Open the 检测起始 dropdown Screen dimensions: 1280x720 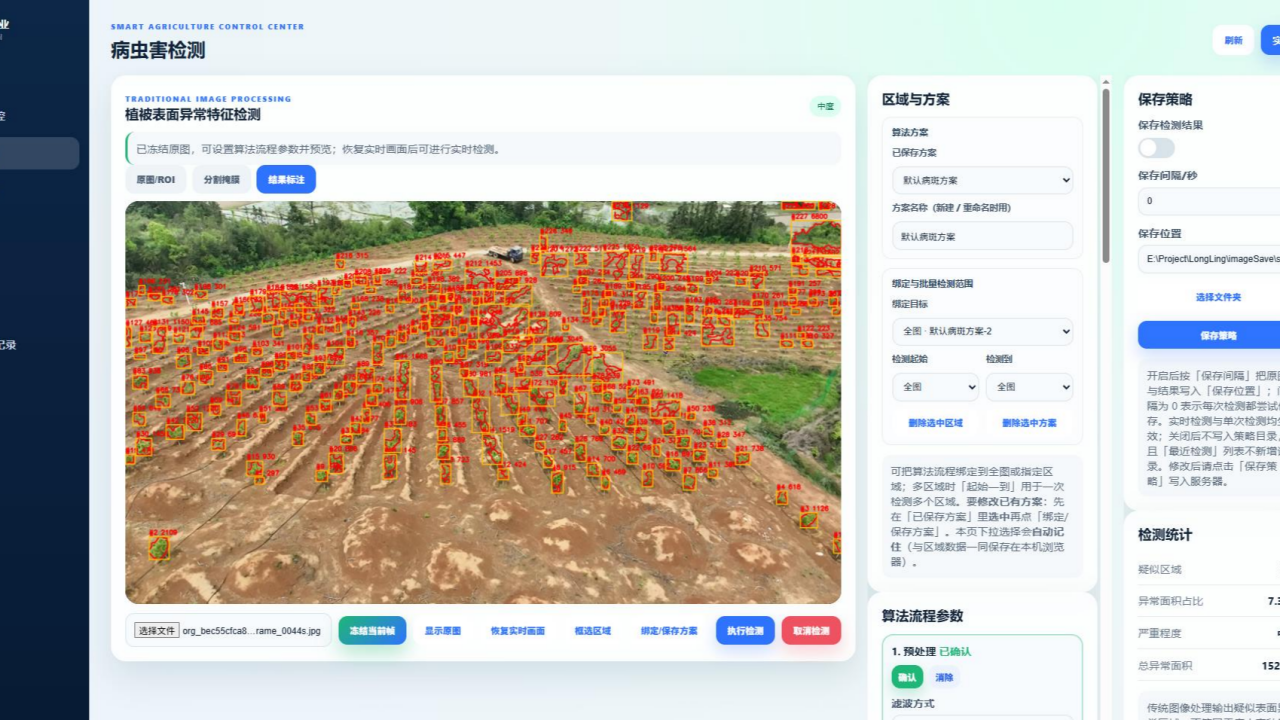pyautogui.click(x=935, y=387)
